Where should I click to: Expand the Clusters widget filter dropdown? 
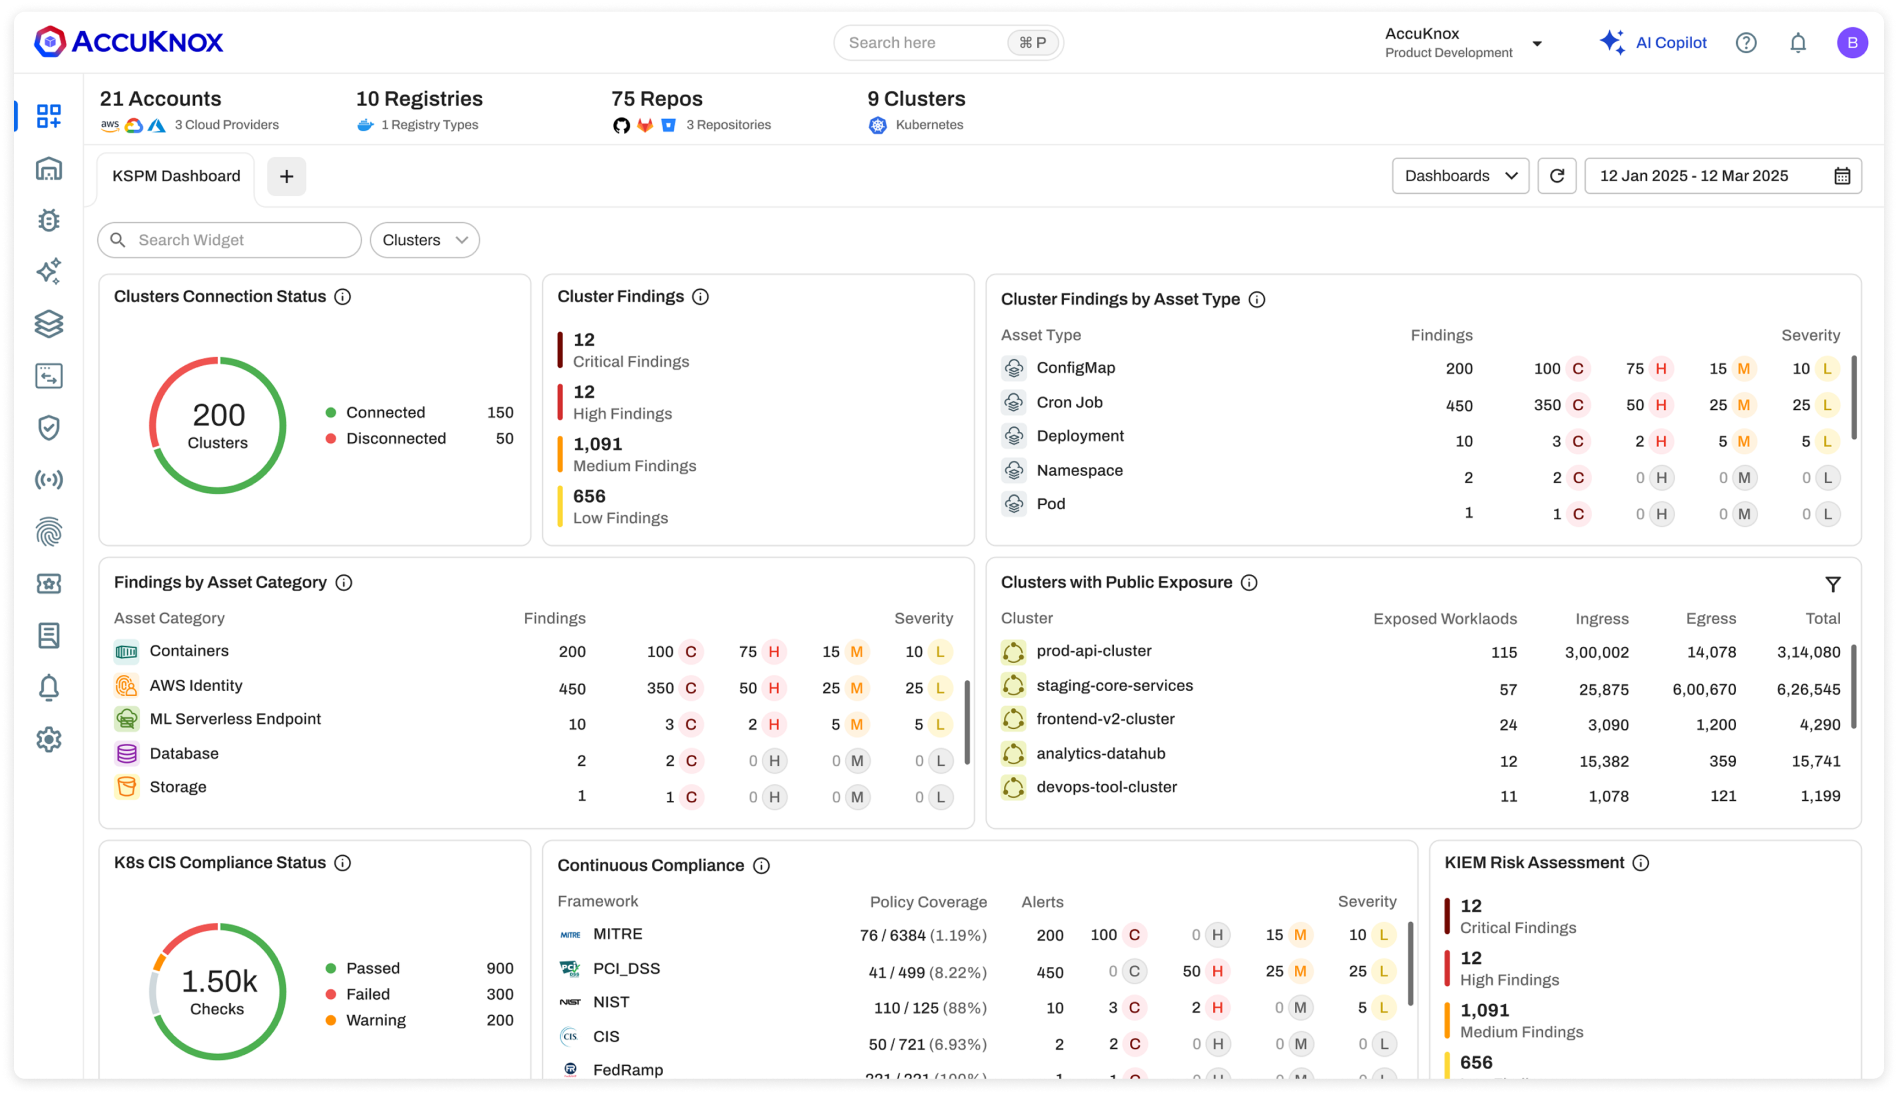pos(424,240)
